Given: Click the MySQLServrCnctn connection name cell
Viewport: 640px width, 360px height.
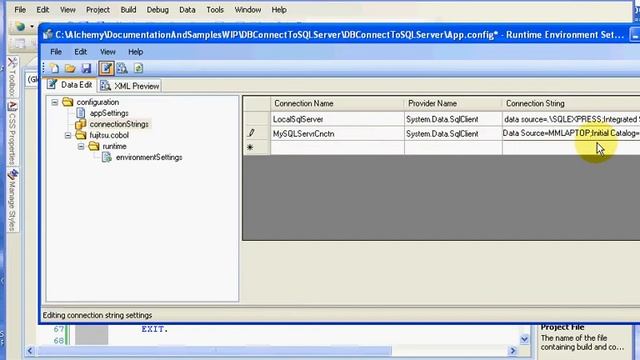Looking at the screenshot, I should (x=337, y=133).
